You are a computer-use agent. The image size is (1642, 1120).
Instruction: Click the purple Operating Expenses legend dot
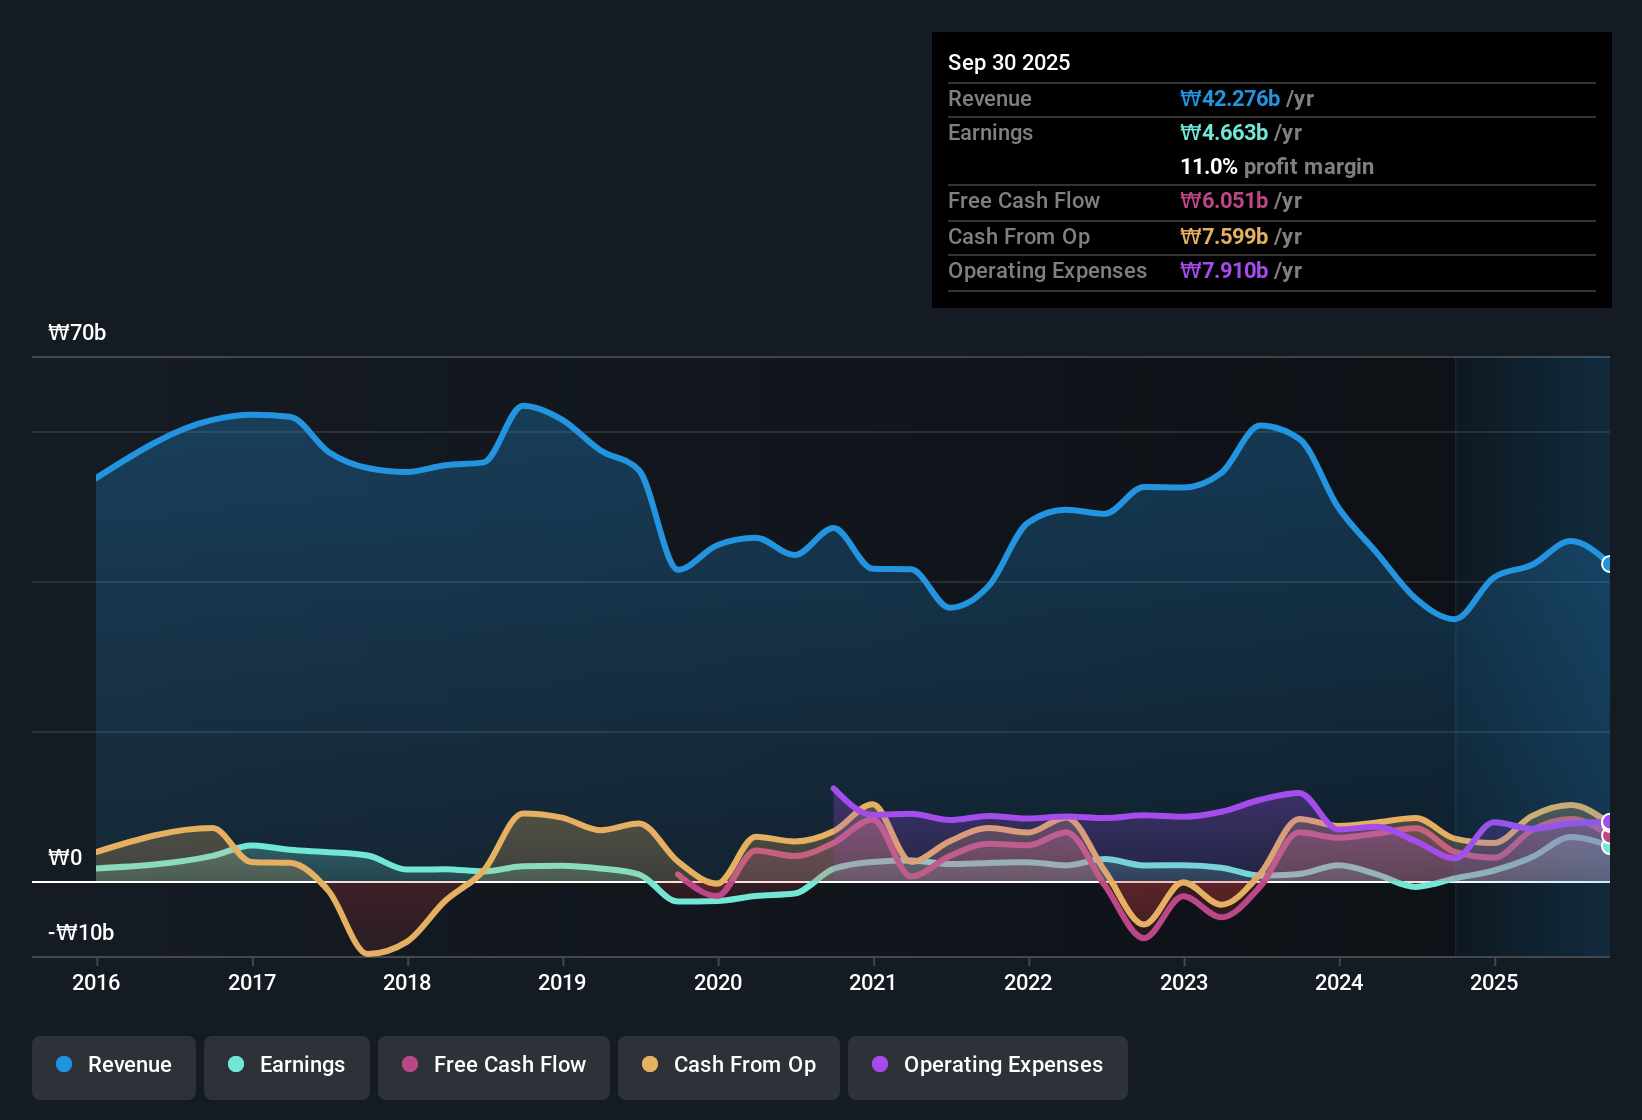(880, 1065)
